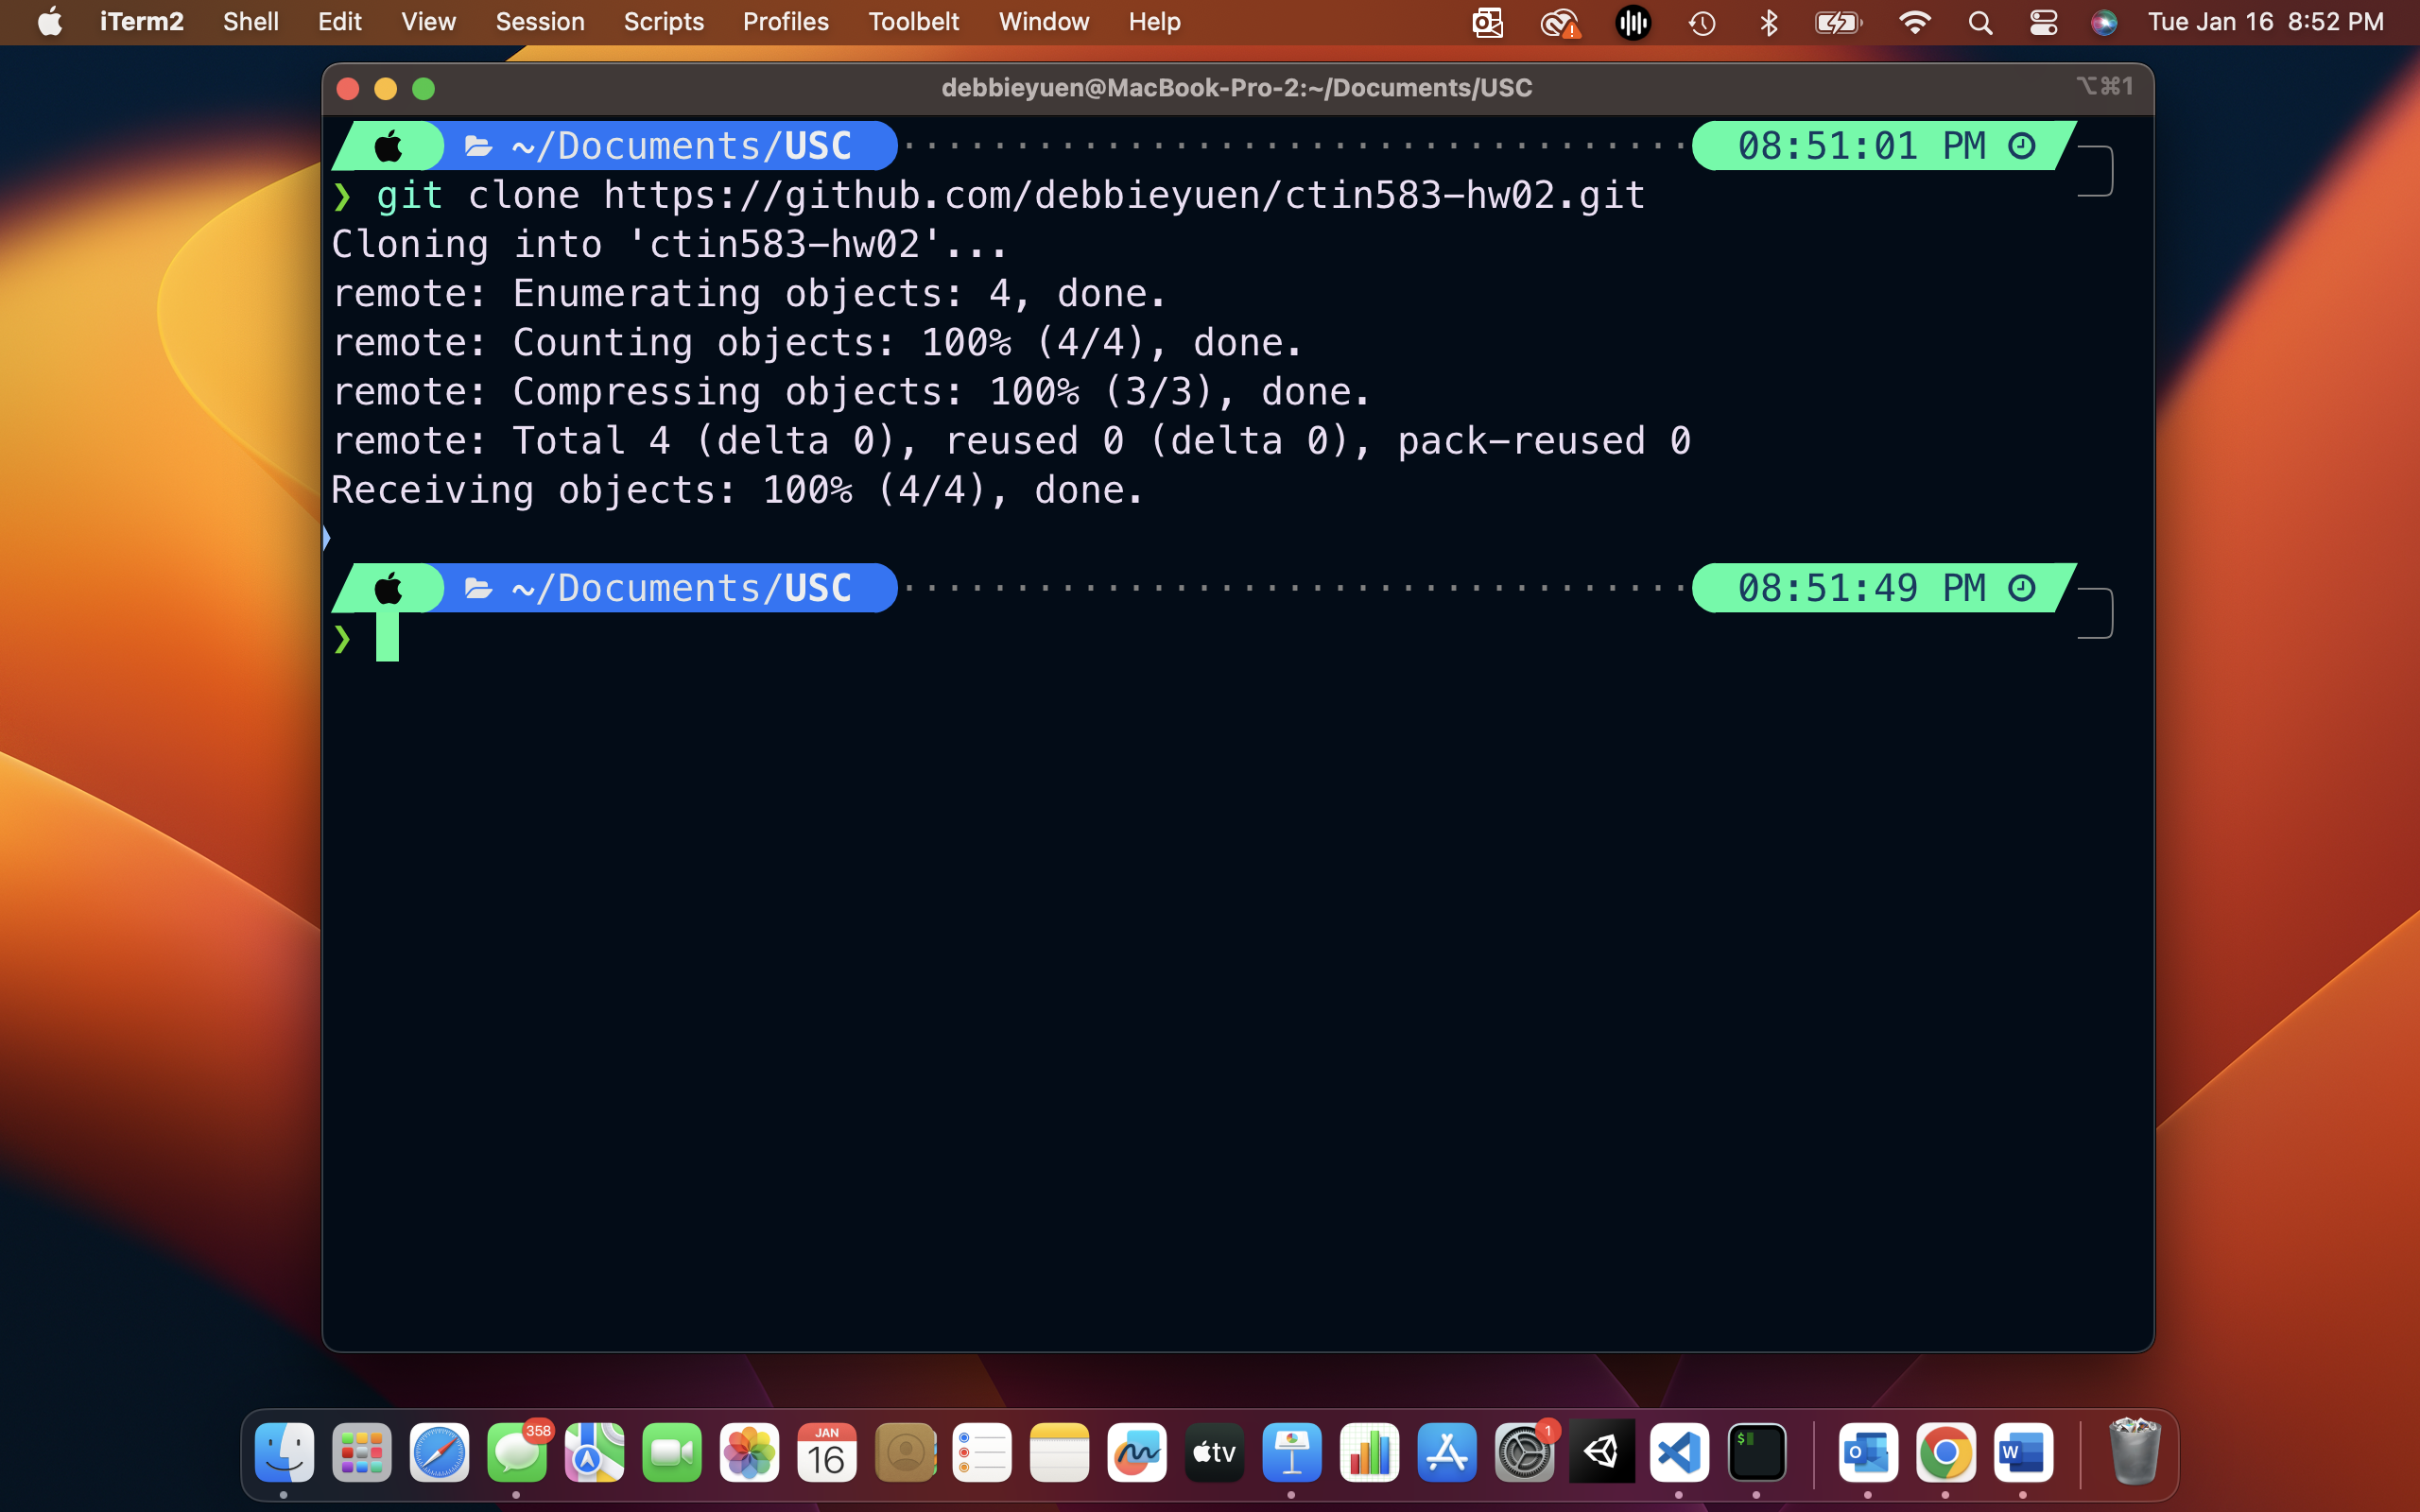Screen dimensions: 2420x1512
Task: Click the Creative Cloud alert menu bar icon
Action: (x=1559, y=22)
